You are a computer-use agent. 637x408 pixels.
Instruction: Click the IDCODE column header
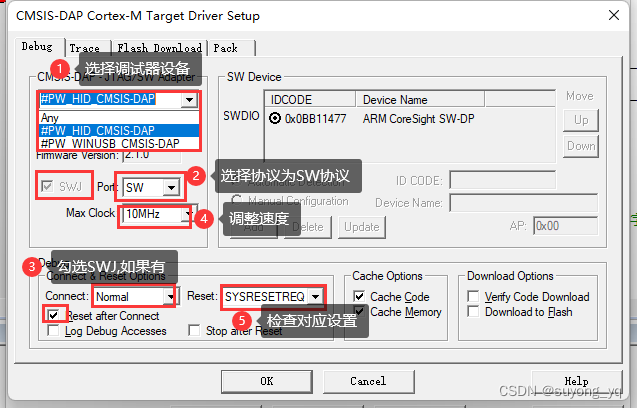point(310,100)
